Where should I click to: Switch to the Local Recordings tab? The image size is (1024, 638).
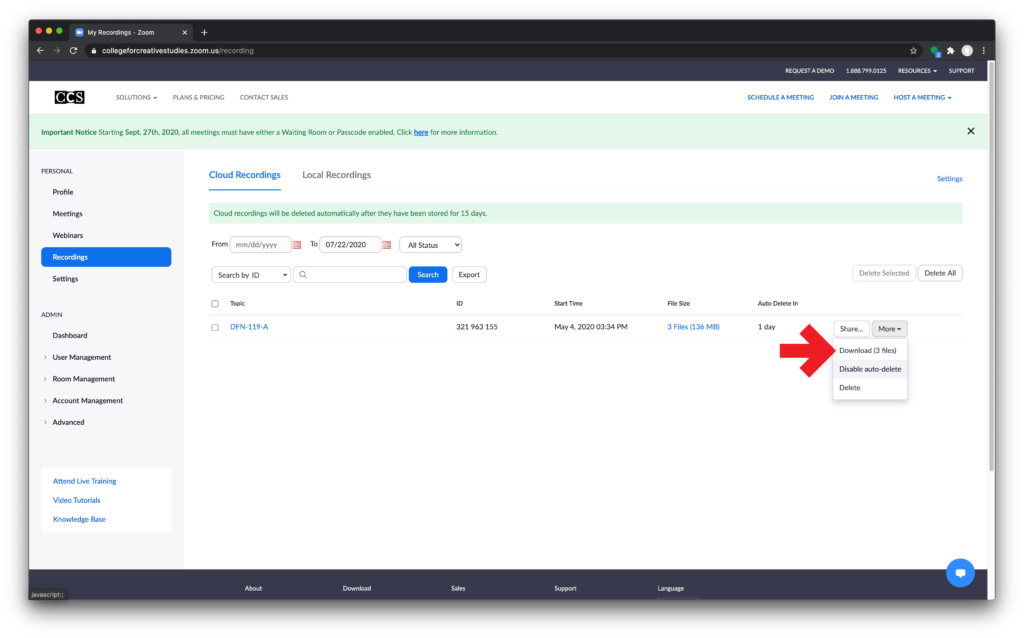click(x=336, y=175)
